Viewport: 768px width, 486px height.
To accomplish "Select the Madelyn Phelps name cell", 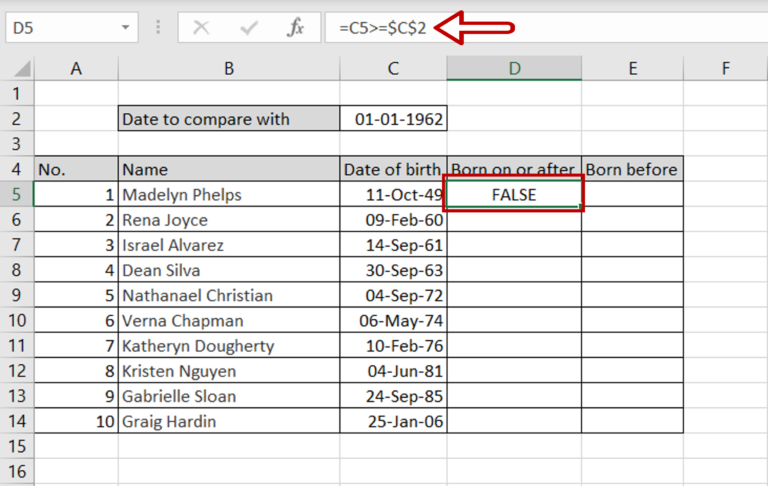I will [x=229, y=195].
